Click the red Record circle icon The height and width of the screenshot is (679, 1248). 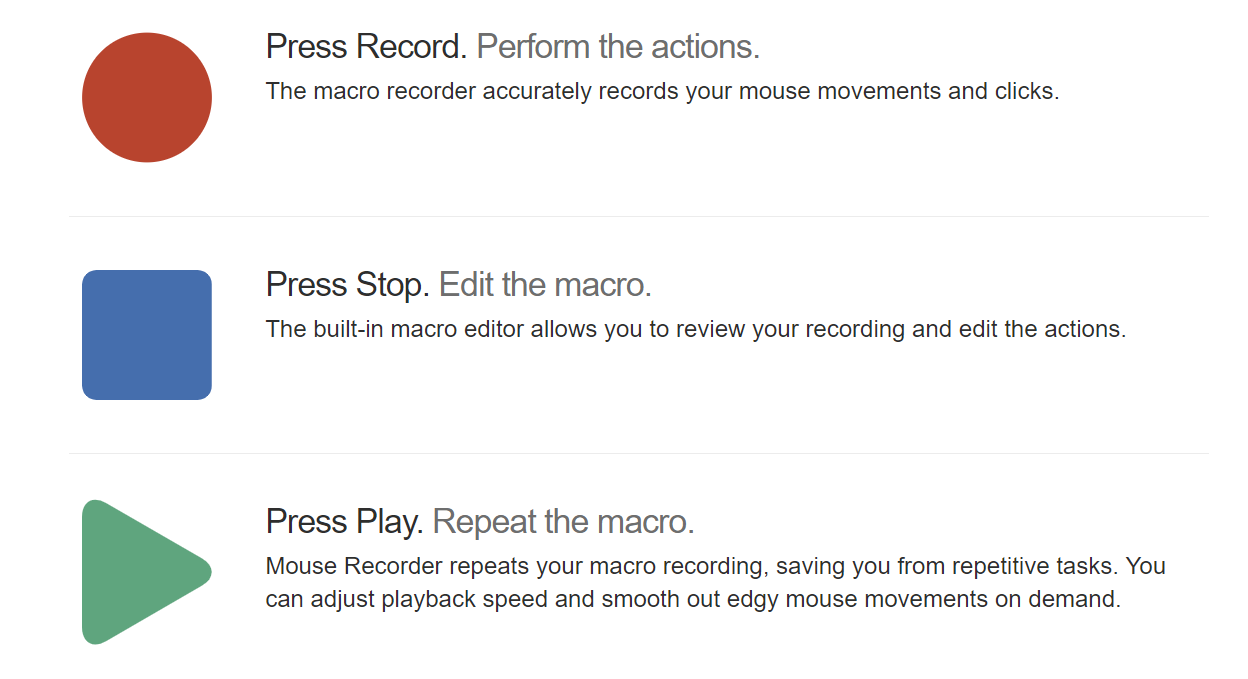(147, 97)
